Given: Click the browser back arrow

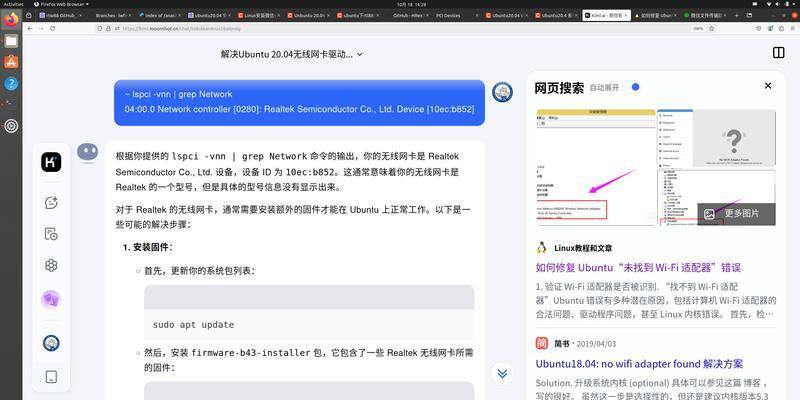Looking at the screenshot, I should pyautogui.click(x=30, y=29).
